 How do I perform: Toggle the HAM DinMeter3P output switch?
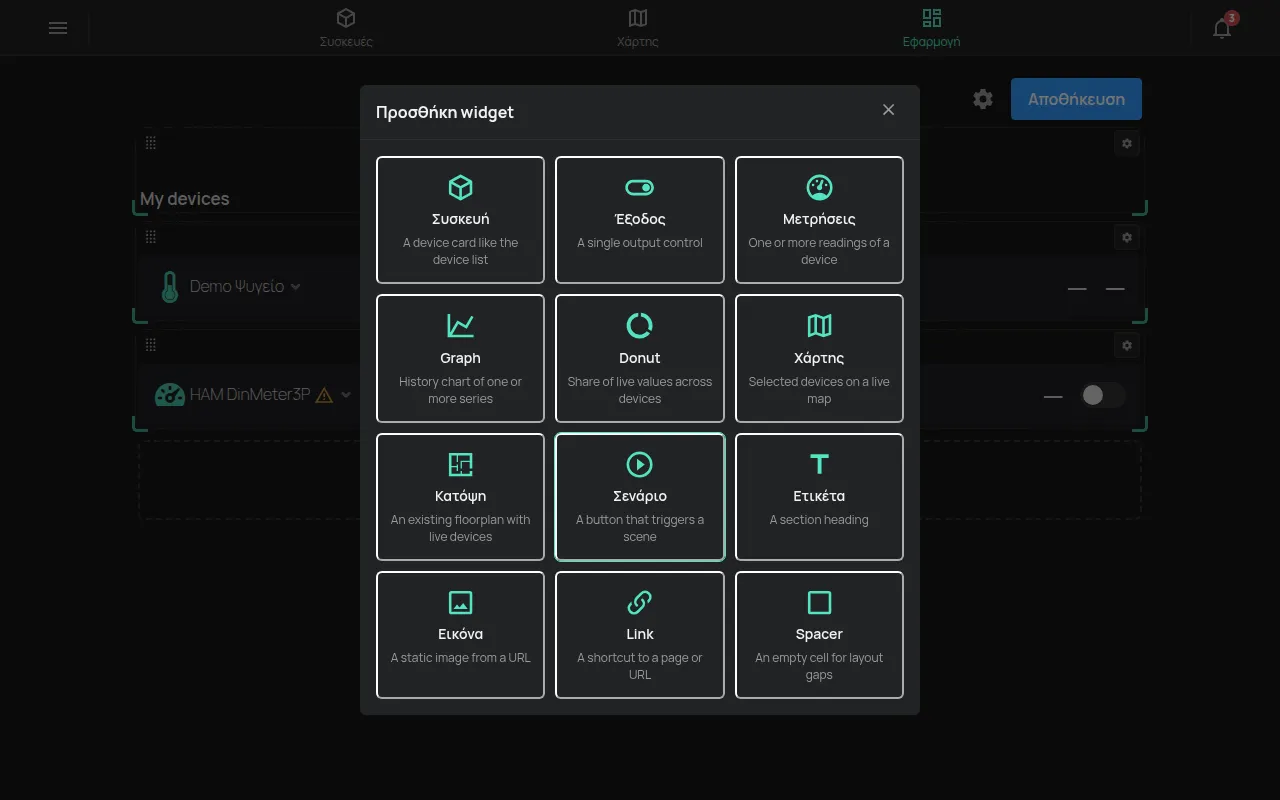pos(1103,395)
